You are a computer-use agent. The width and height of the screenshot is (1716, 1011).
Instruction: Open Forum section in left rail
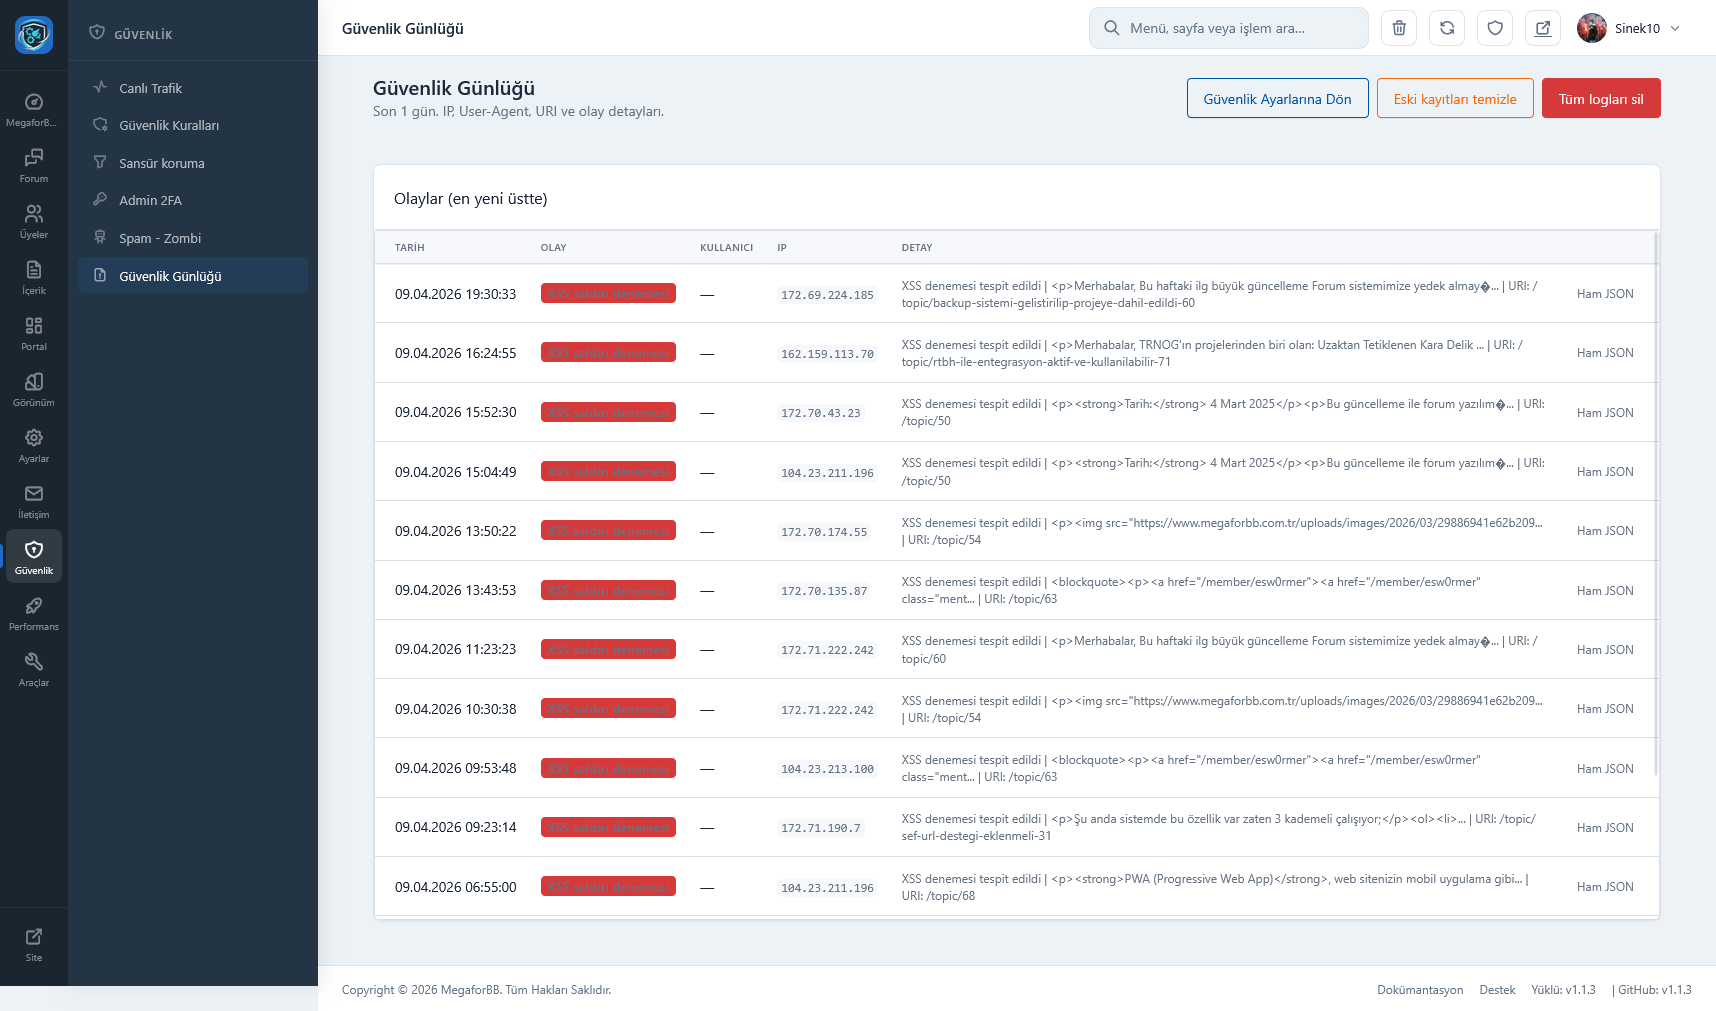(34, 166)
